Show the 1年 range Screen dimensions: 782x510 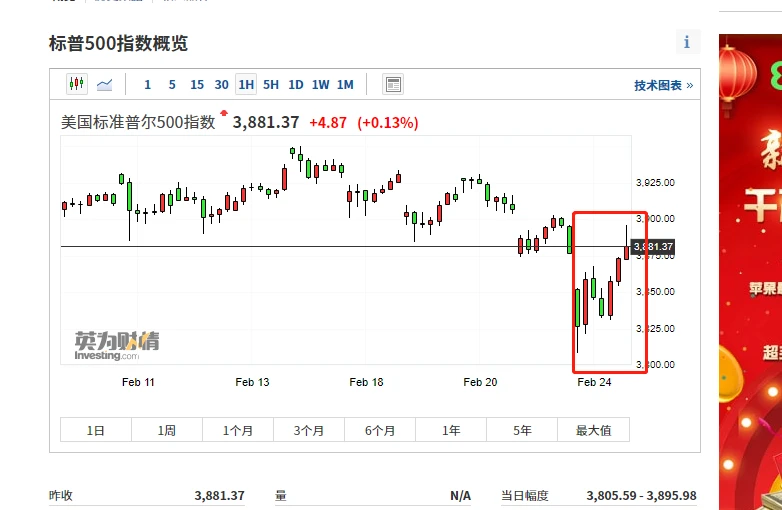tap(451, 430)
